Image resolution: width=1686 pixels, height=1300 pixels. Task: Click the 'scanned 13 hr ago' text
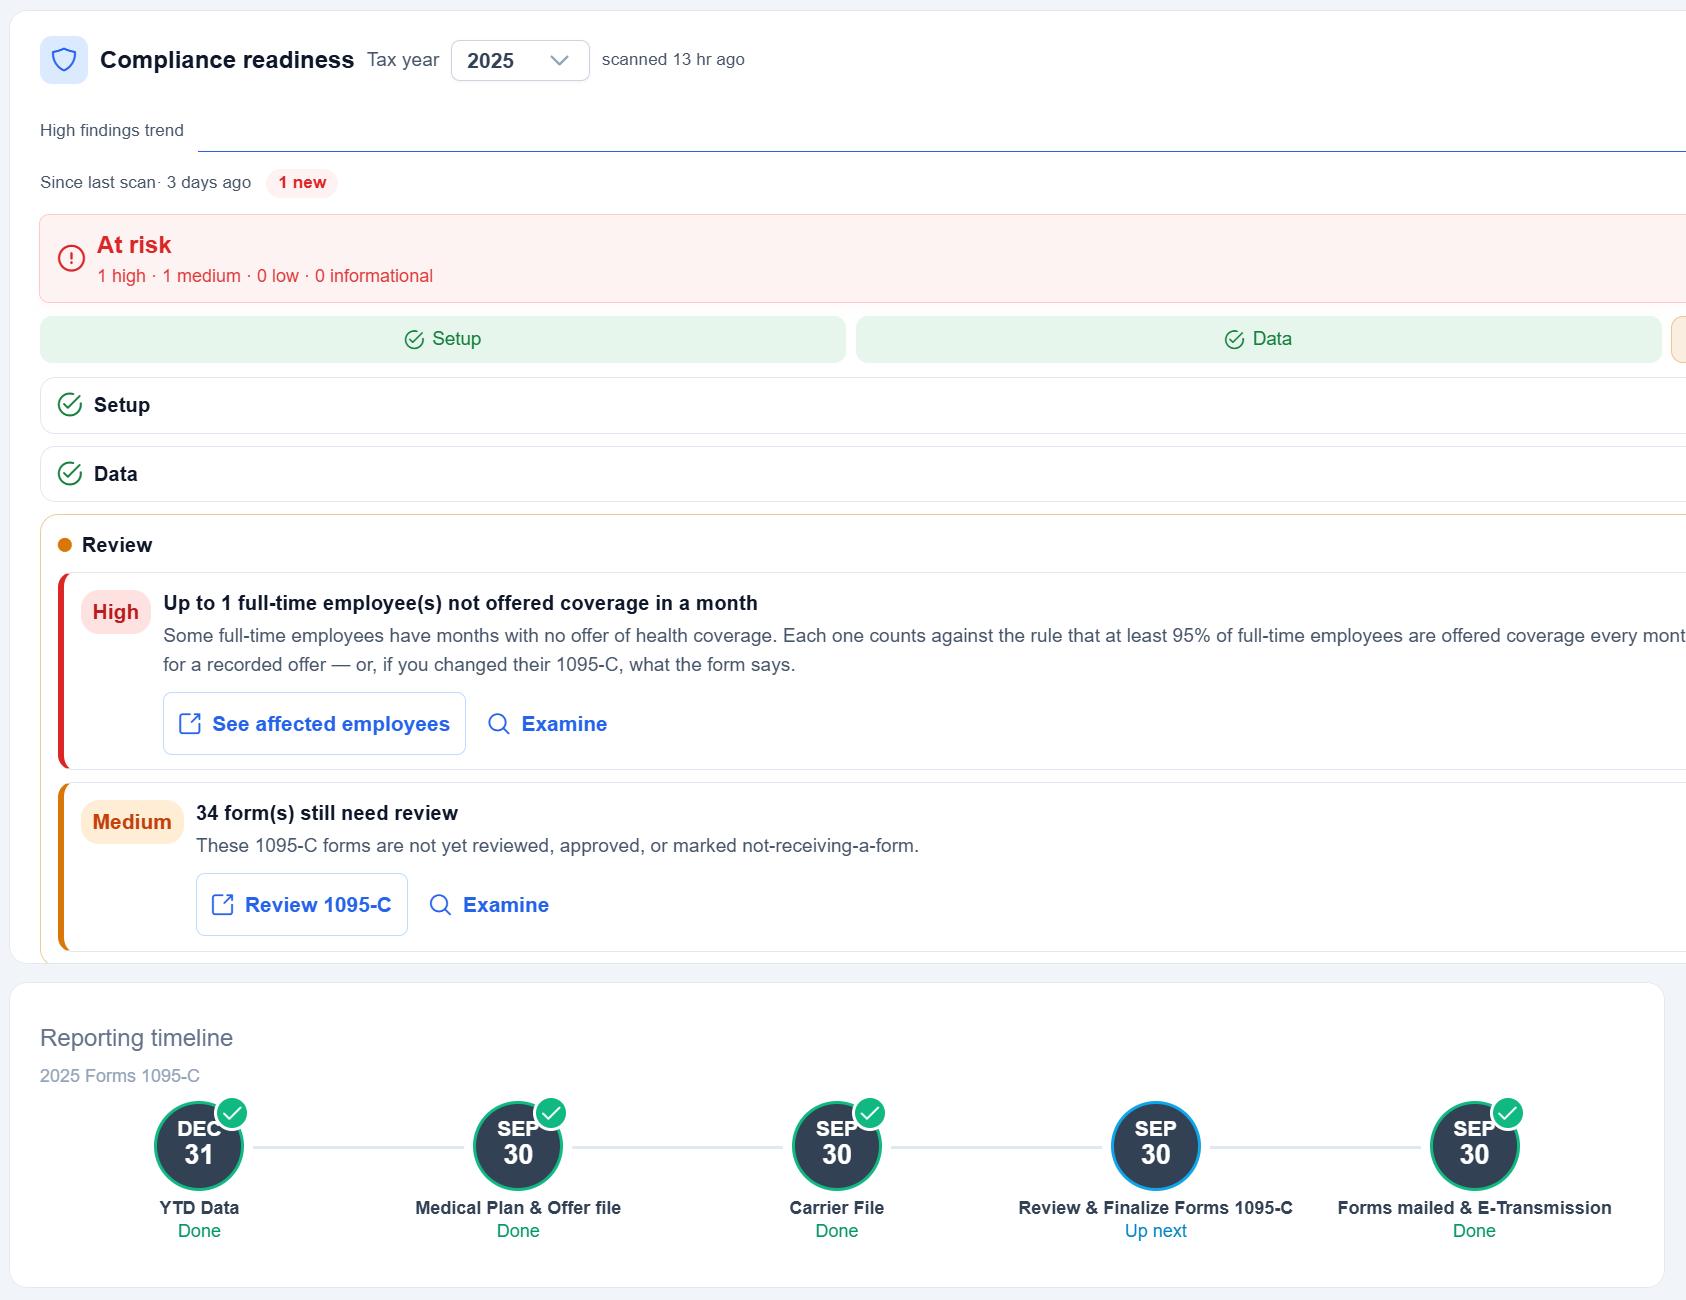click(673, 60)
